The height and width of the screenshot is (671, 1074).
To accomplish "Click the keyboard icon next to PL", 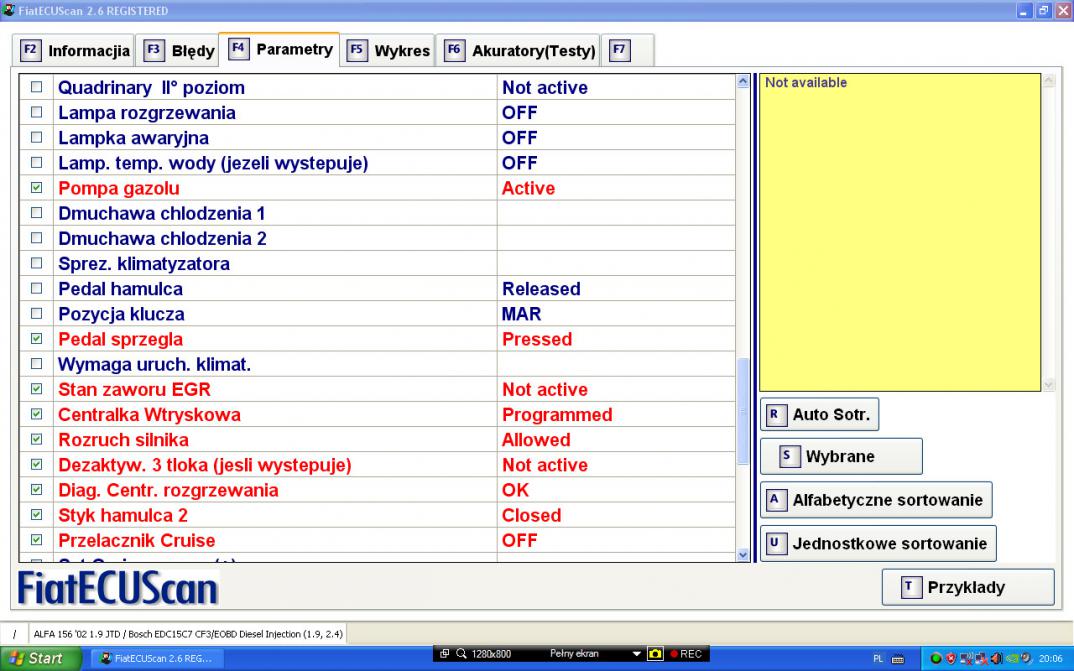I will [897, 658].
